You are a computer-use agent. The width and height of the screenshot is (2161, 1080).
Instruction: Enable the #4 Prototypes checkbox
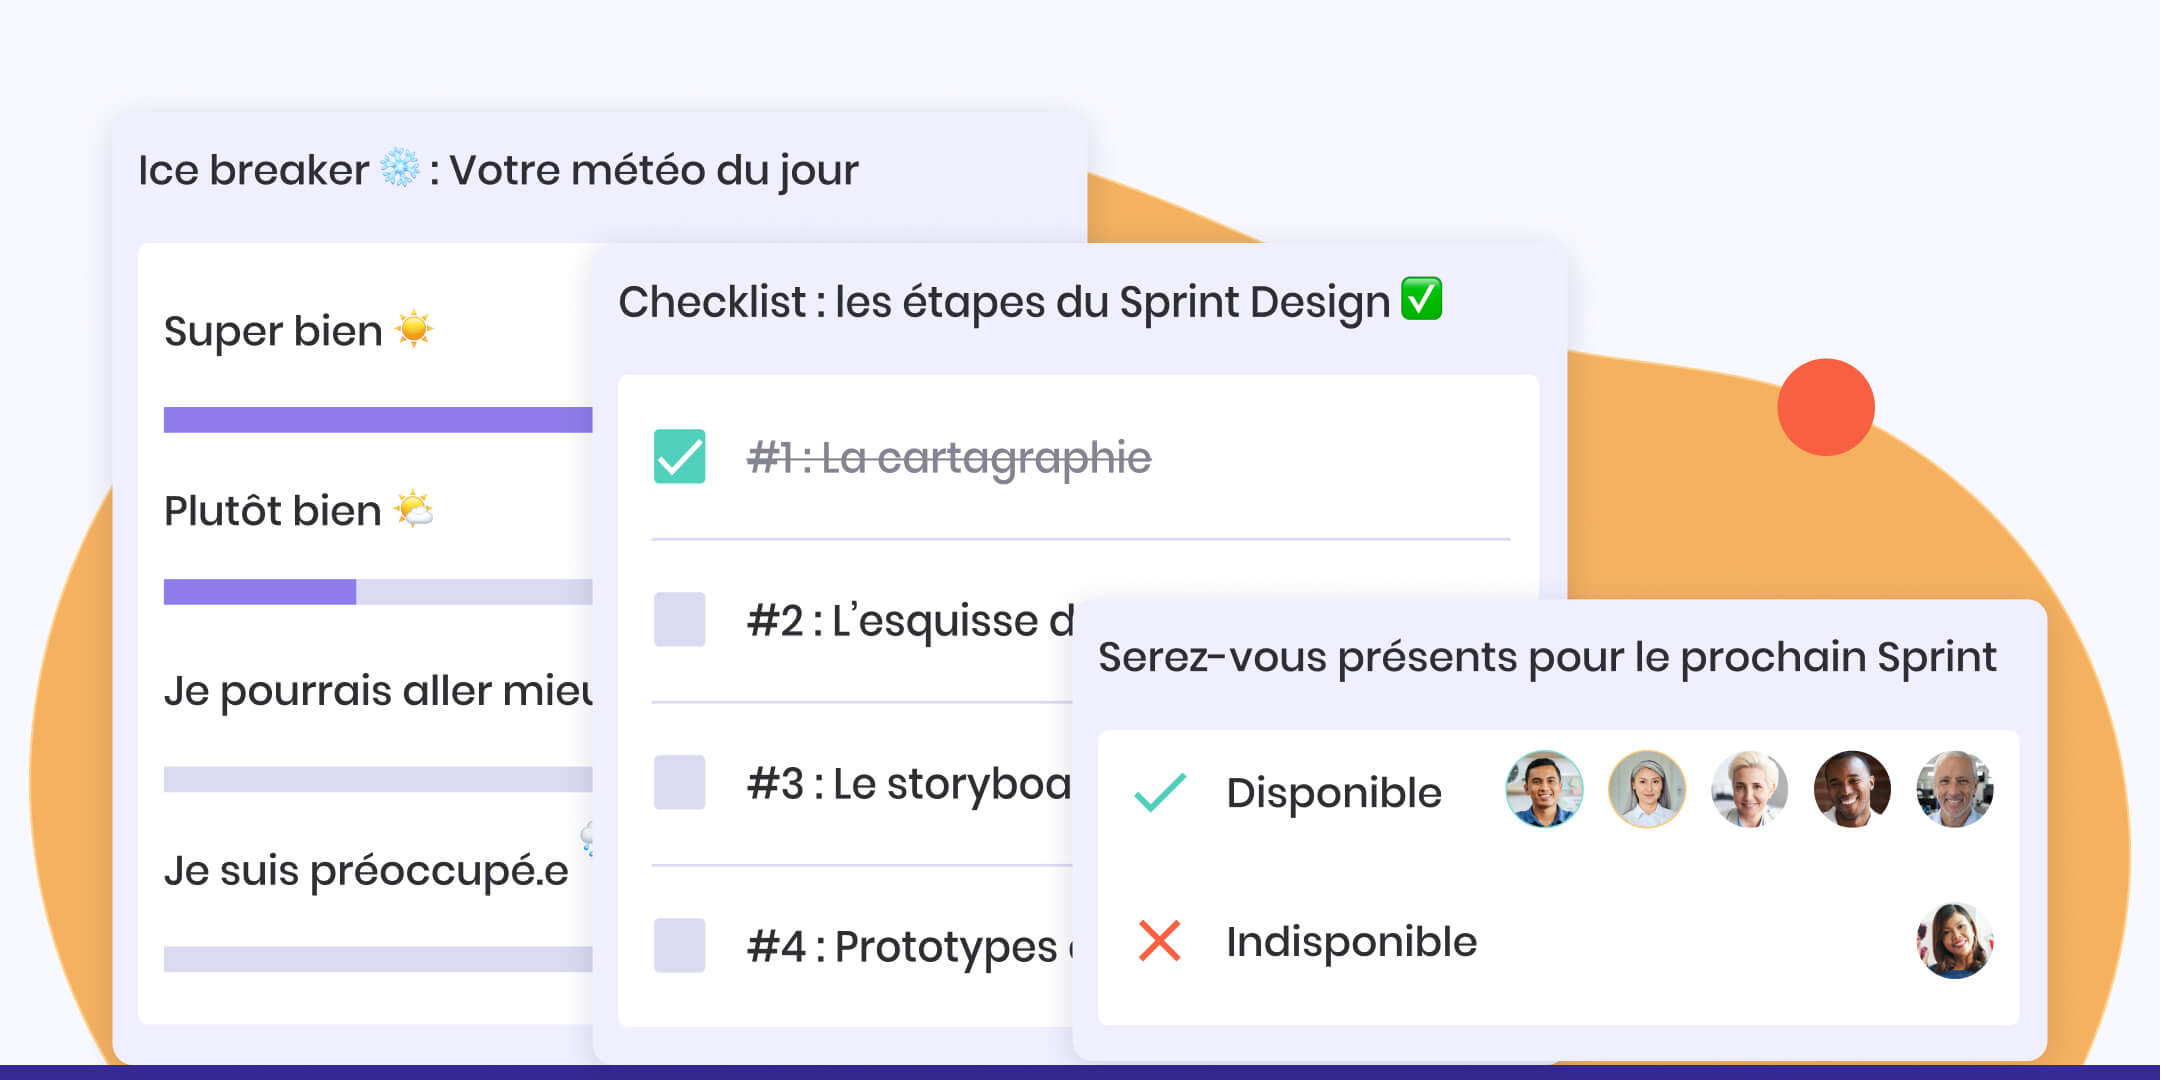coord(679,946)
